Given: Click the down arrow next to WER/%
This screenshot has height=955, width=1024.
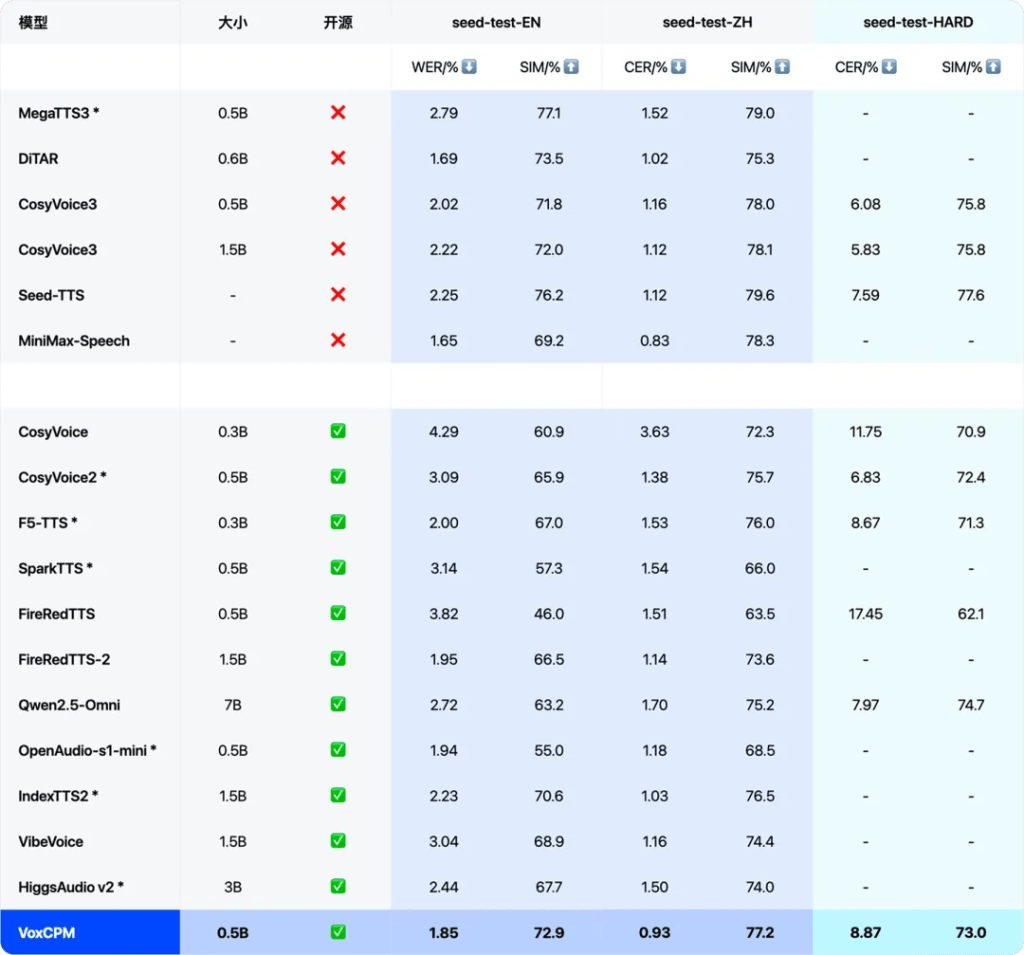Looking at the screenshot, I should 469,67.
